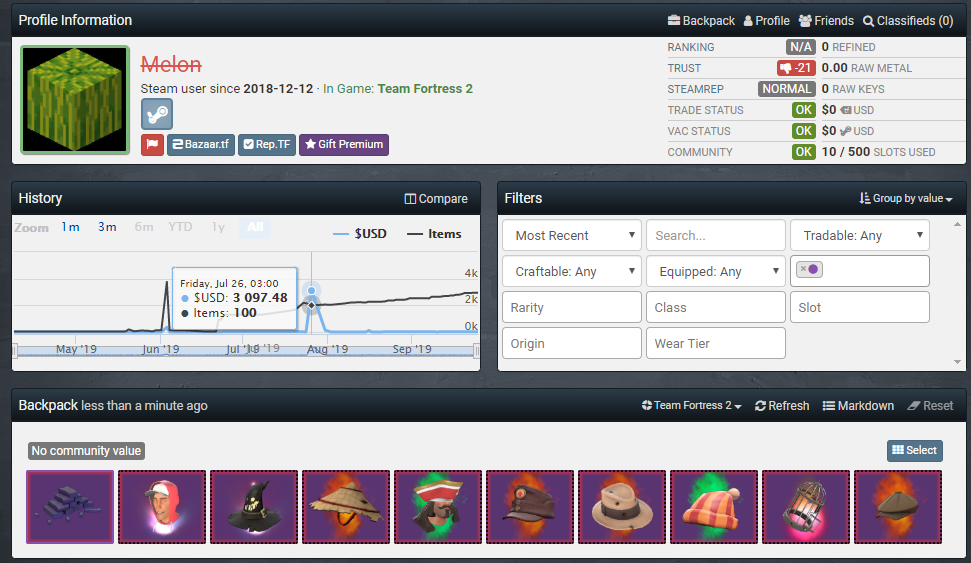This screenshot has width=971, height=563.
Task: Click the Class filter field
Action: point(716,307)
